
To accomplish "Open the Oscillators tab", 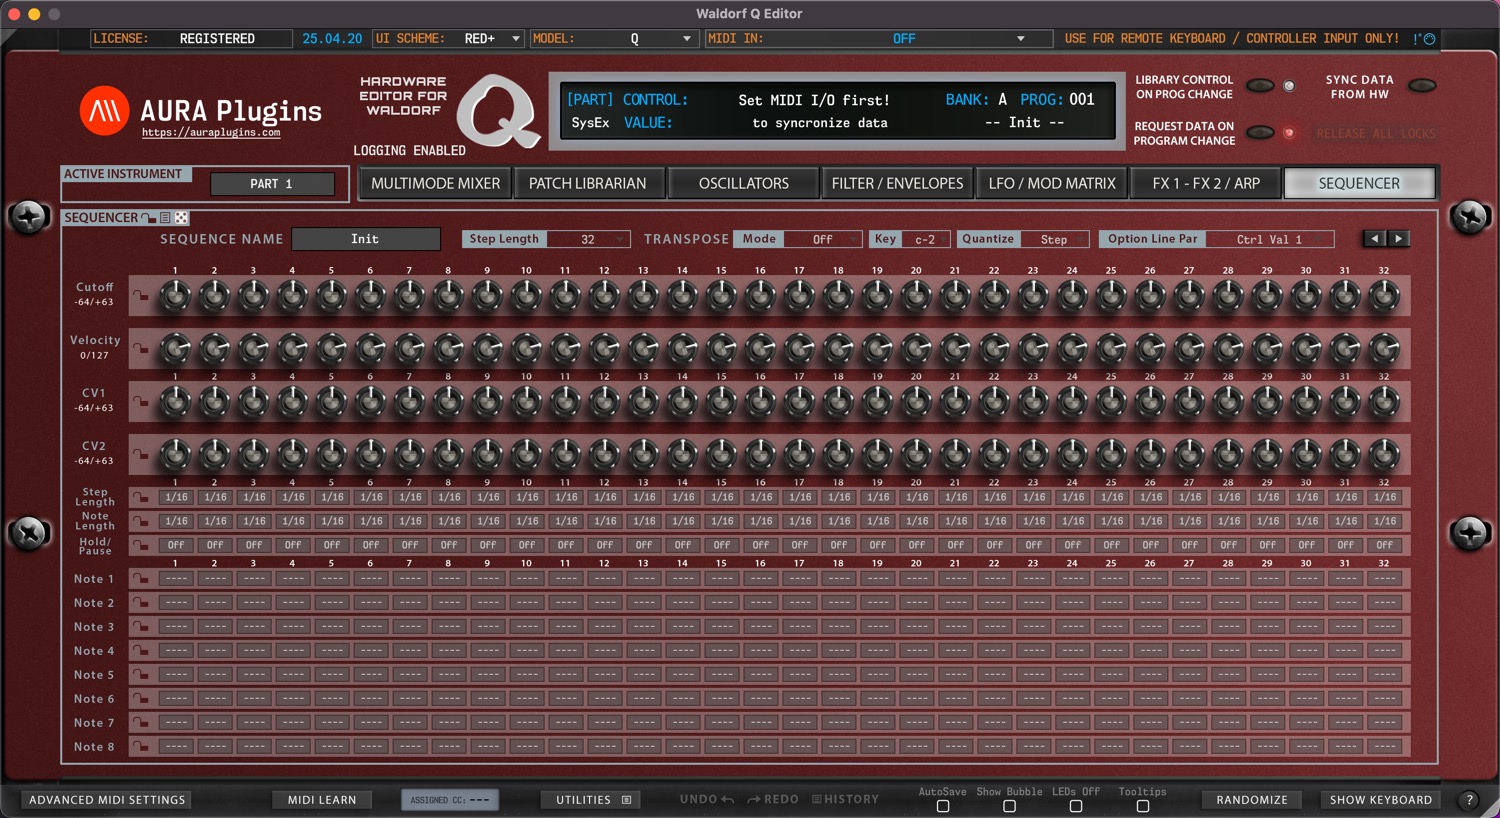I will [743, 184].
